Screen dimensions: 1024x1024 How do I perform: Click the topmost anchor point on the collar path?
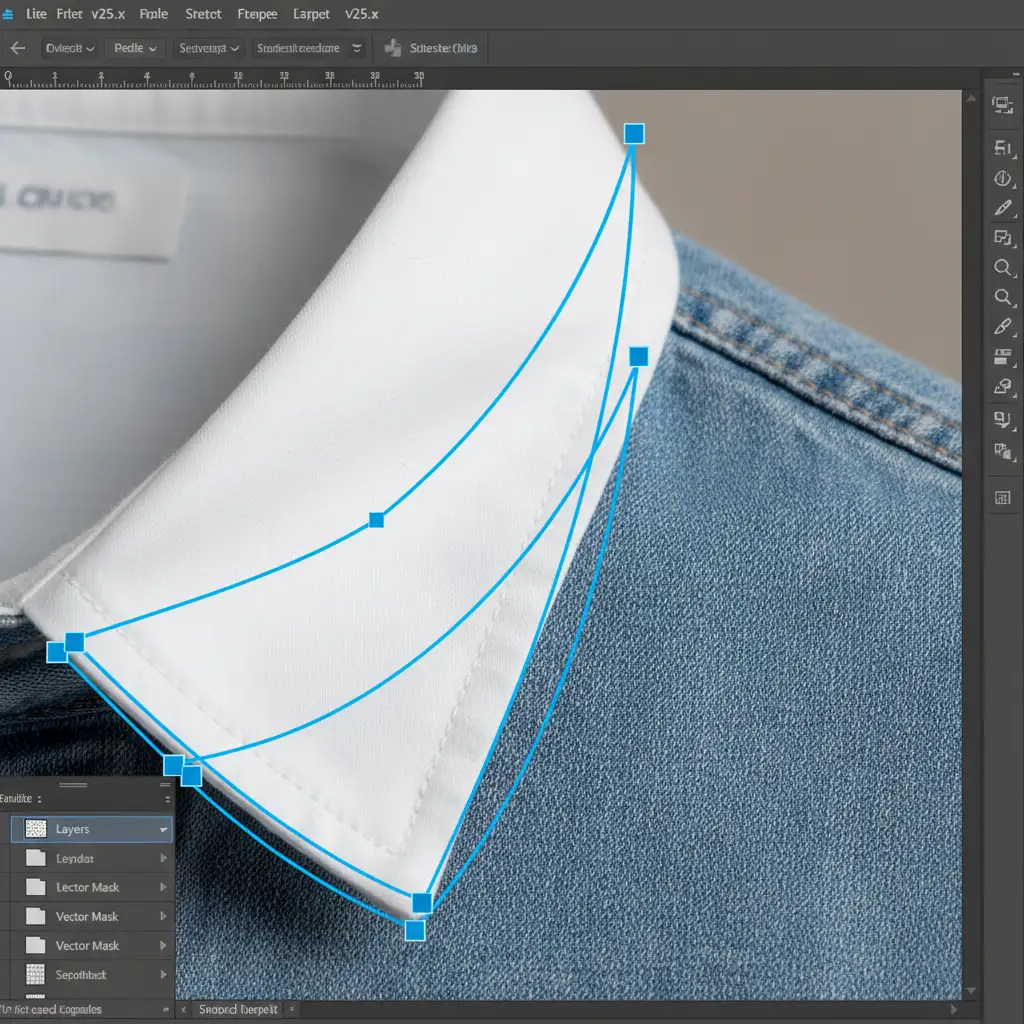pos(634,133)
